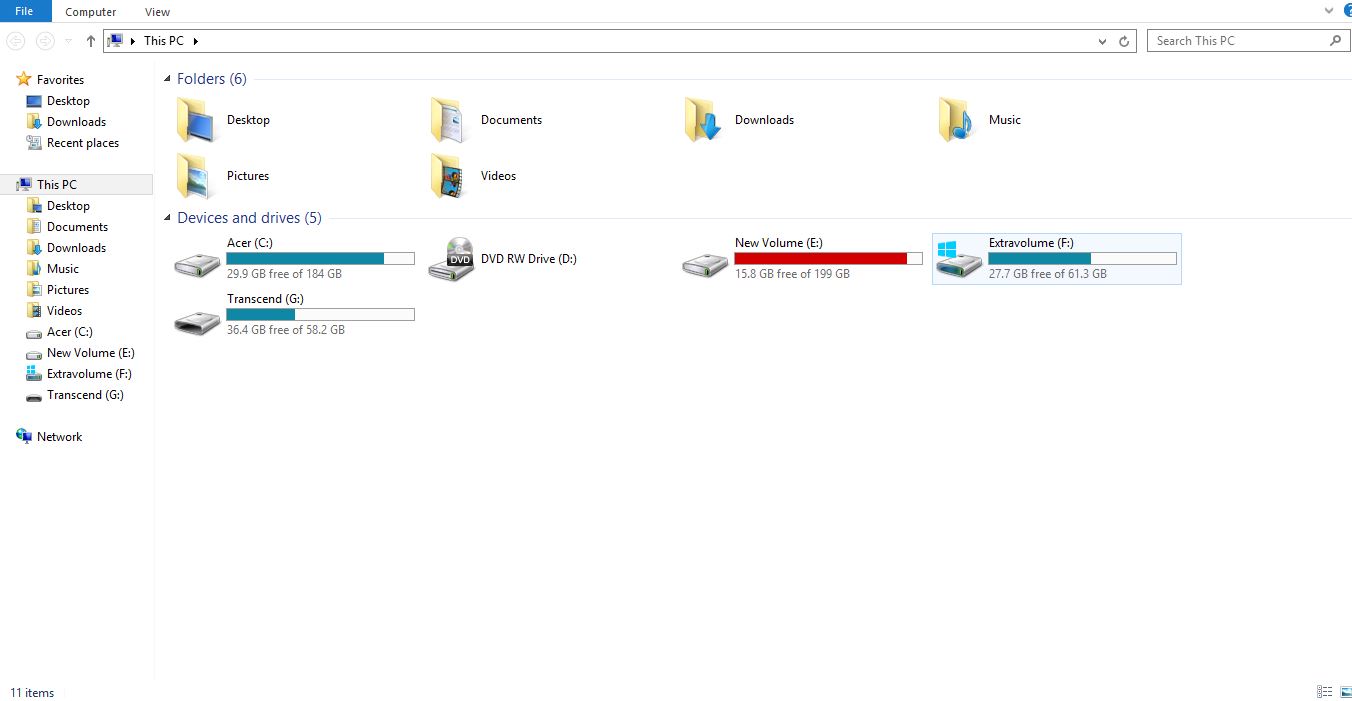1352x701 pixels.
Task: Open the View ribbon tab
Action: coord(157,12)
